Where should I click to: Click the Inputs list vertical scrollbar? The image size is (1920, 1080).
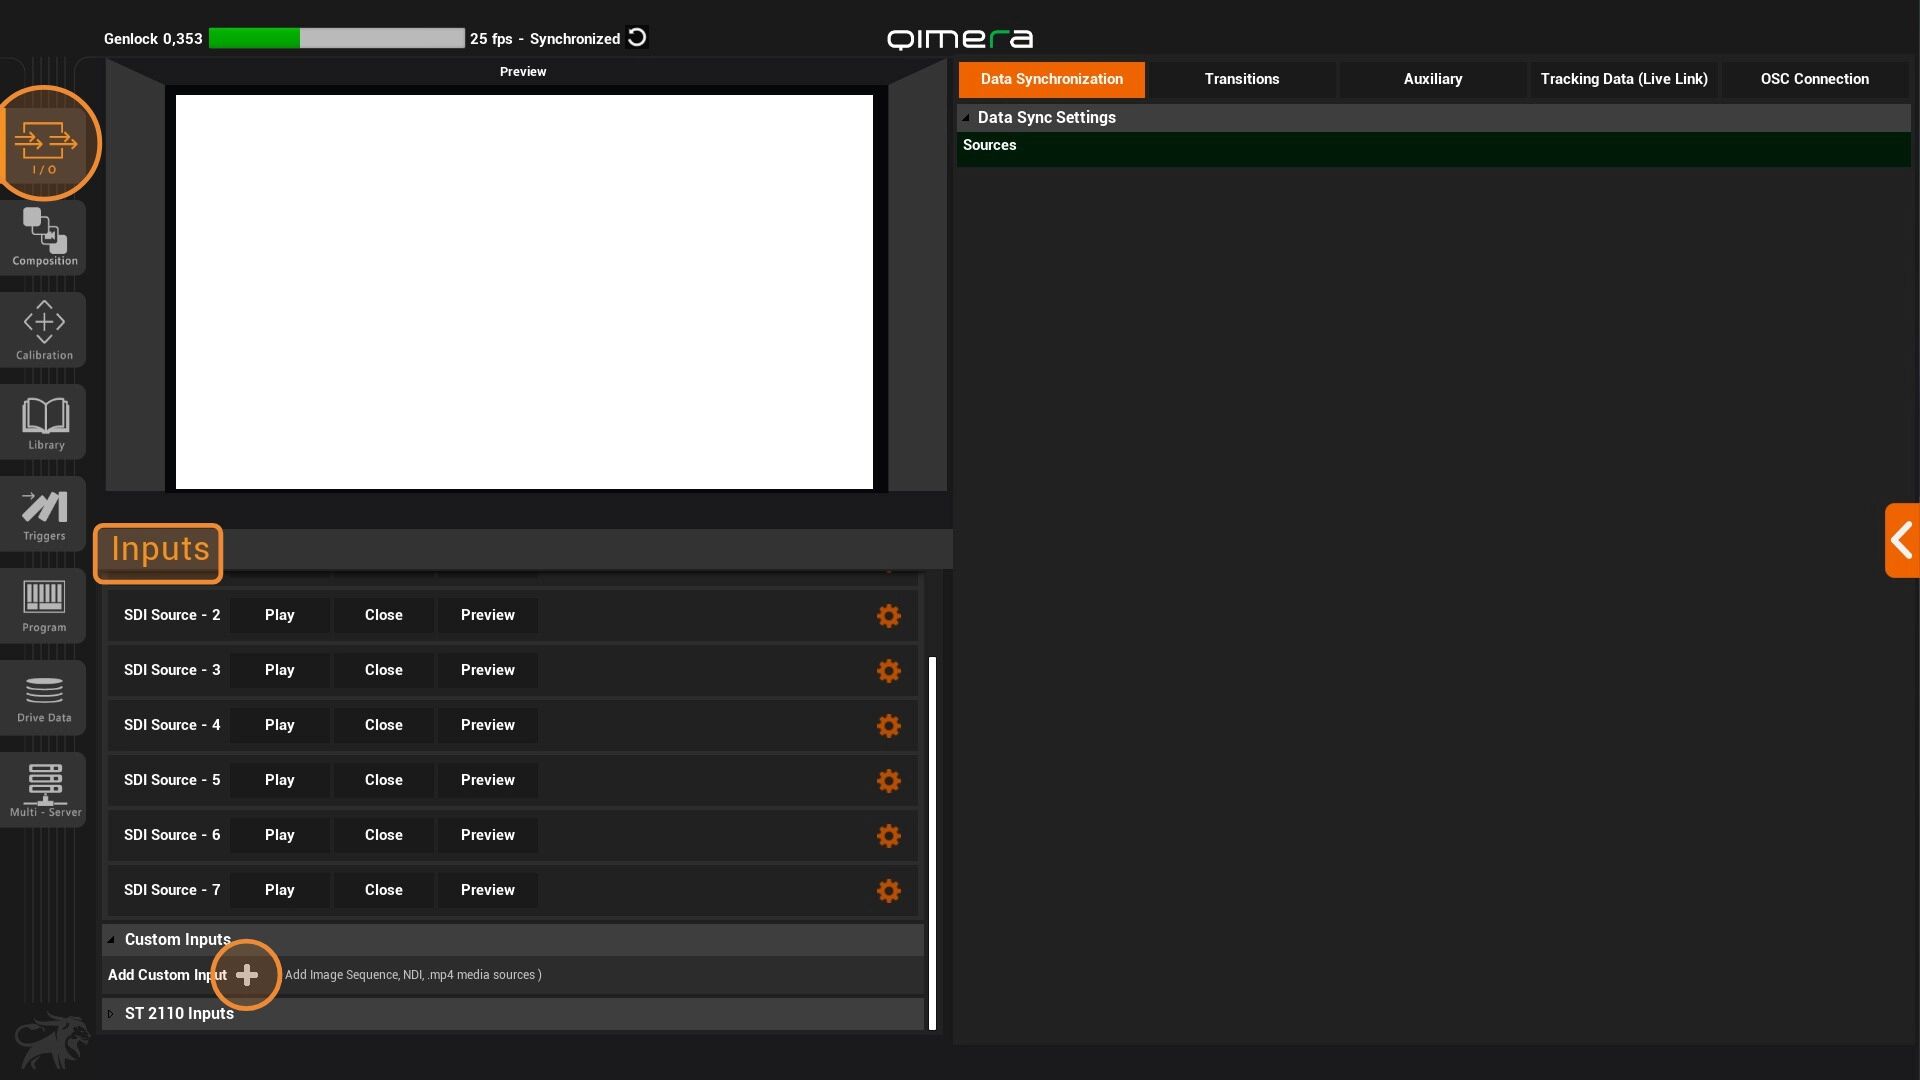932,842
